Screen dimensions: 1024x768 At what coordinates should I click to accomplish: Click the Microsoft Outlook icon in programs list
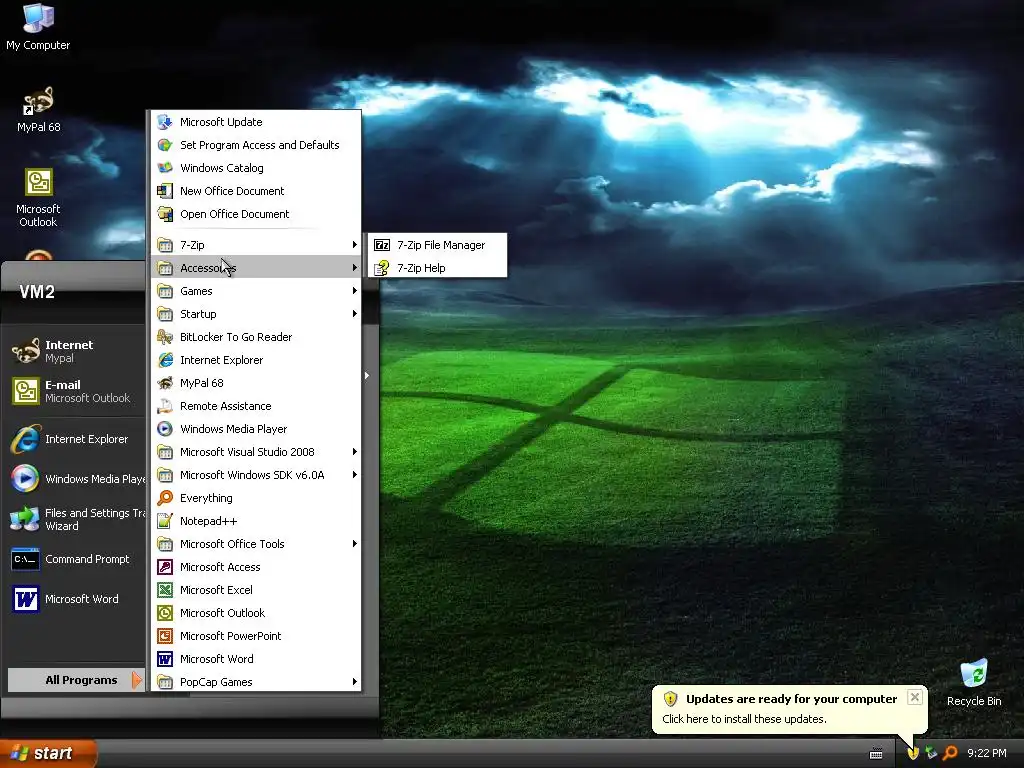(165, 613)
